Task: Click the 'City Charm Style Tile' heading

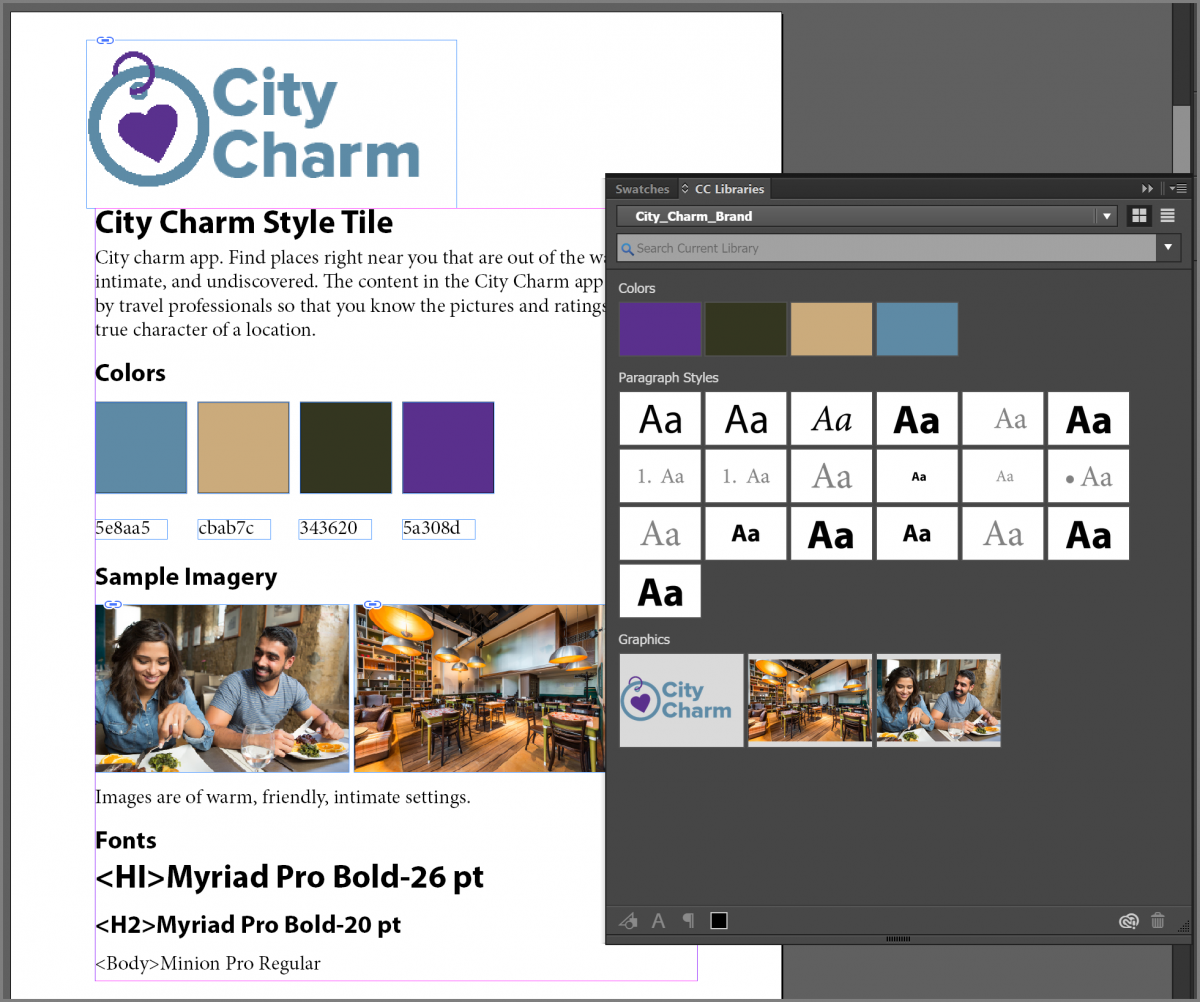Action: tap(244, 223)
